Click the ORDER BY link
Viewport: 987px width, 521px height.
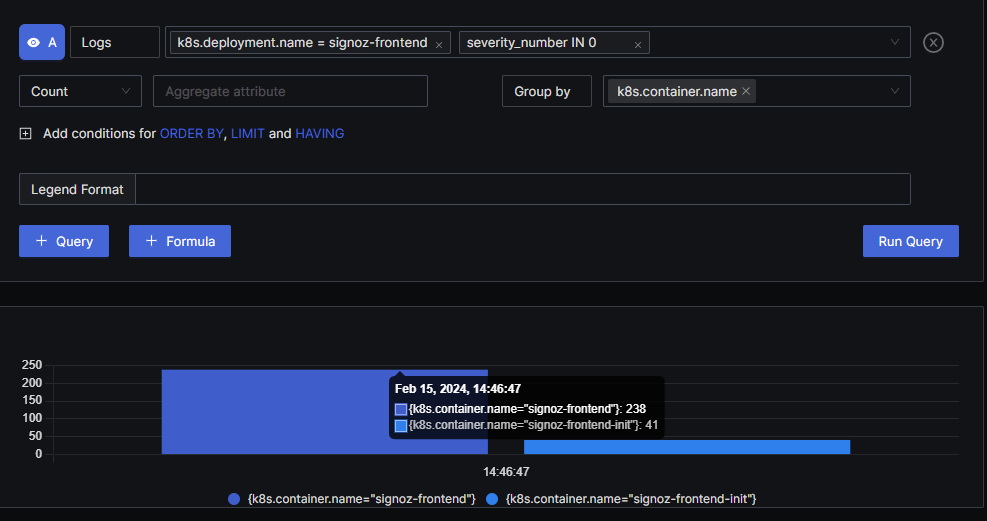coord(191,133)
